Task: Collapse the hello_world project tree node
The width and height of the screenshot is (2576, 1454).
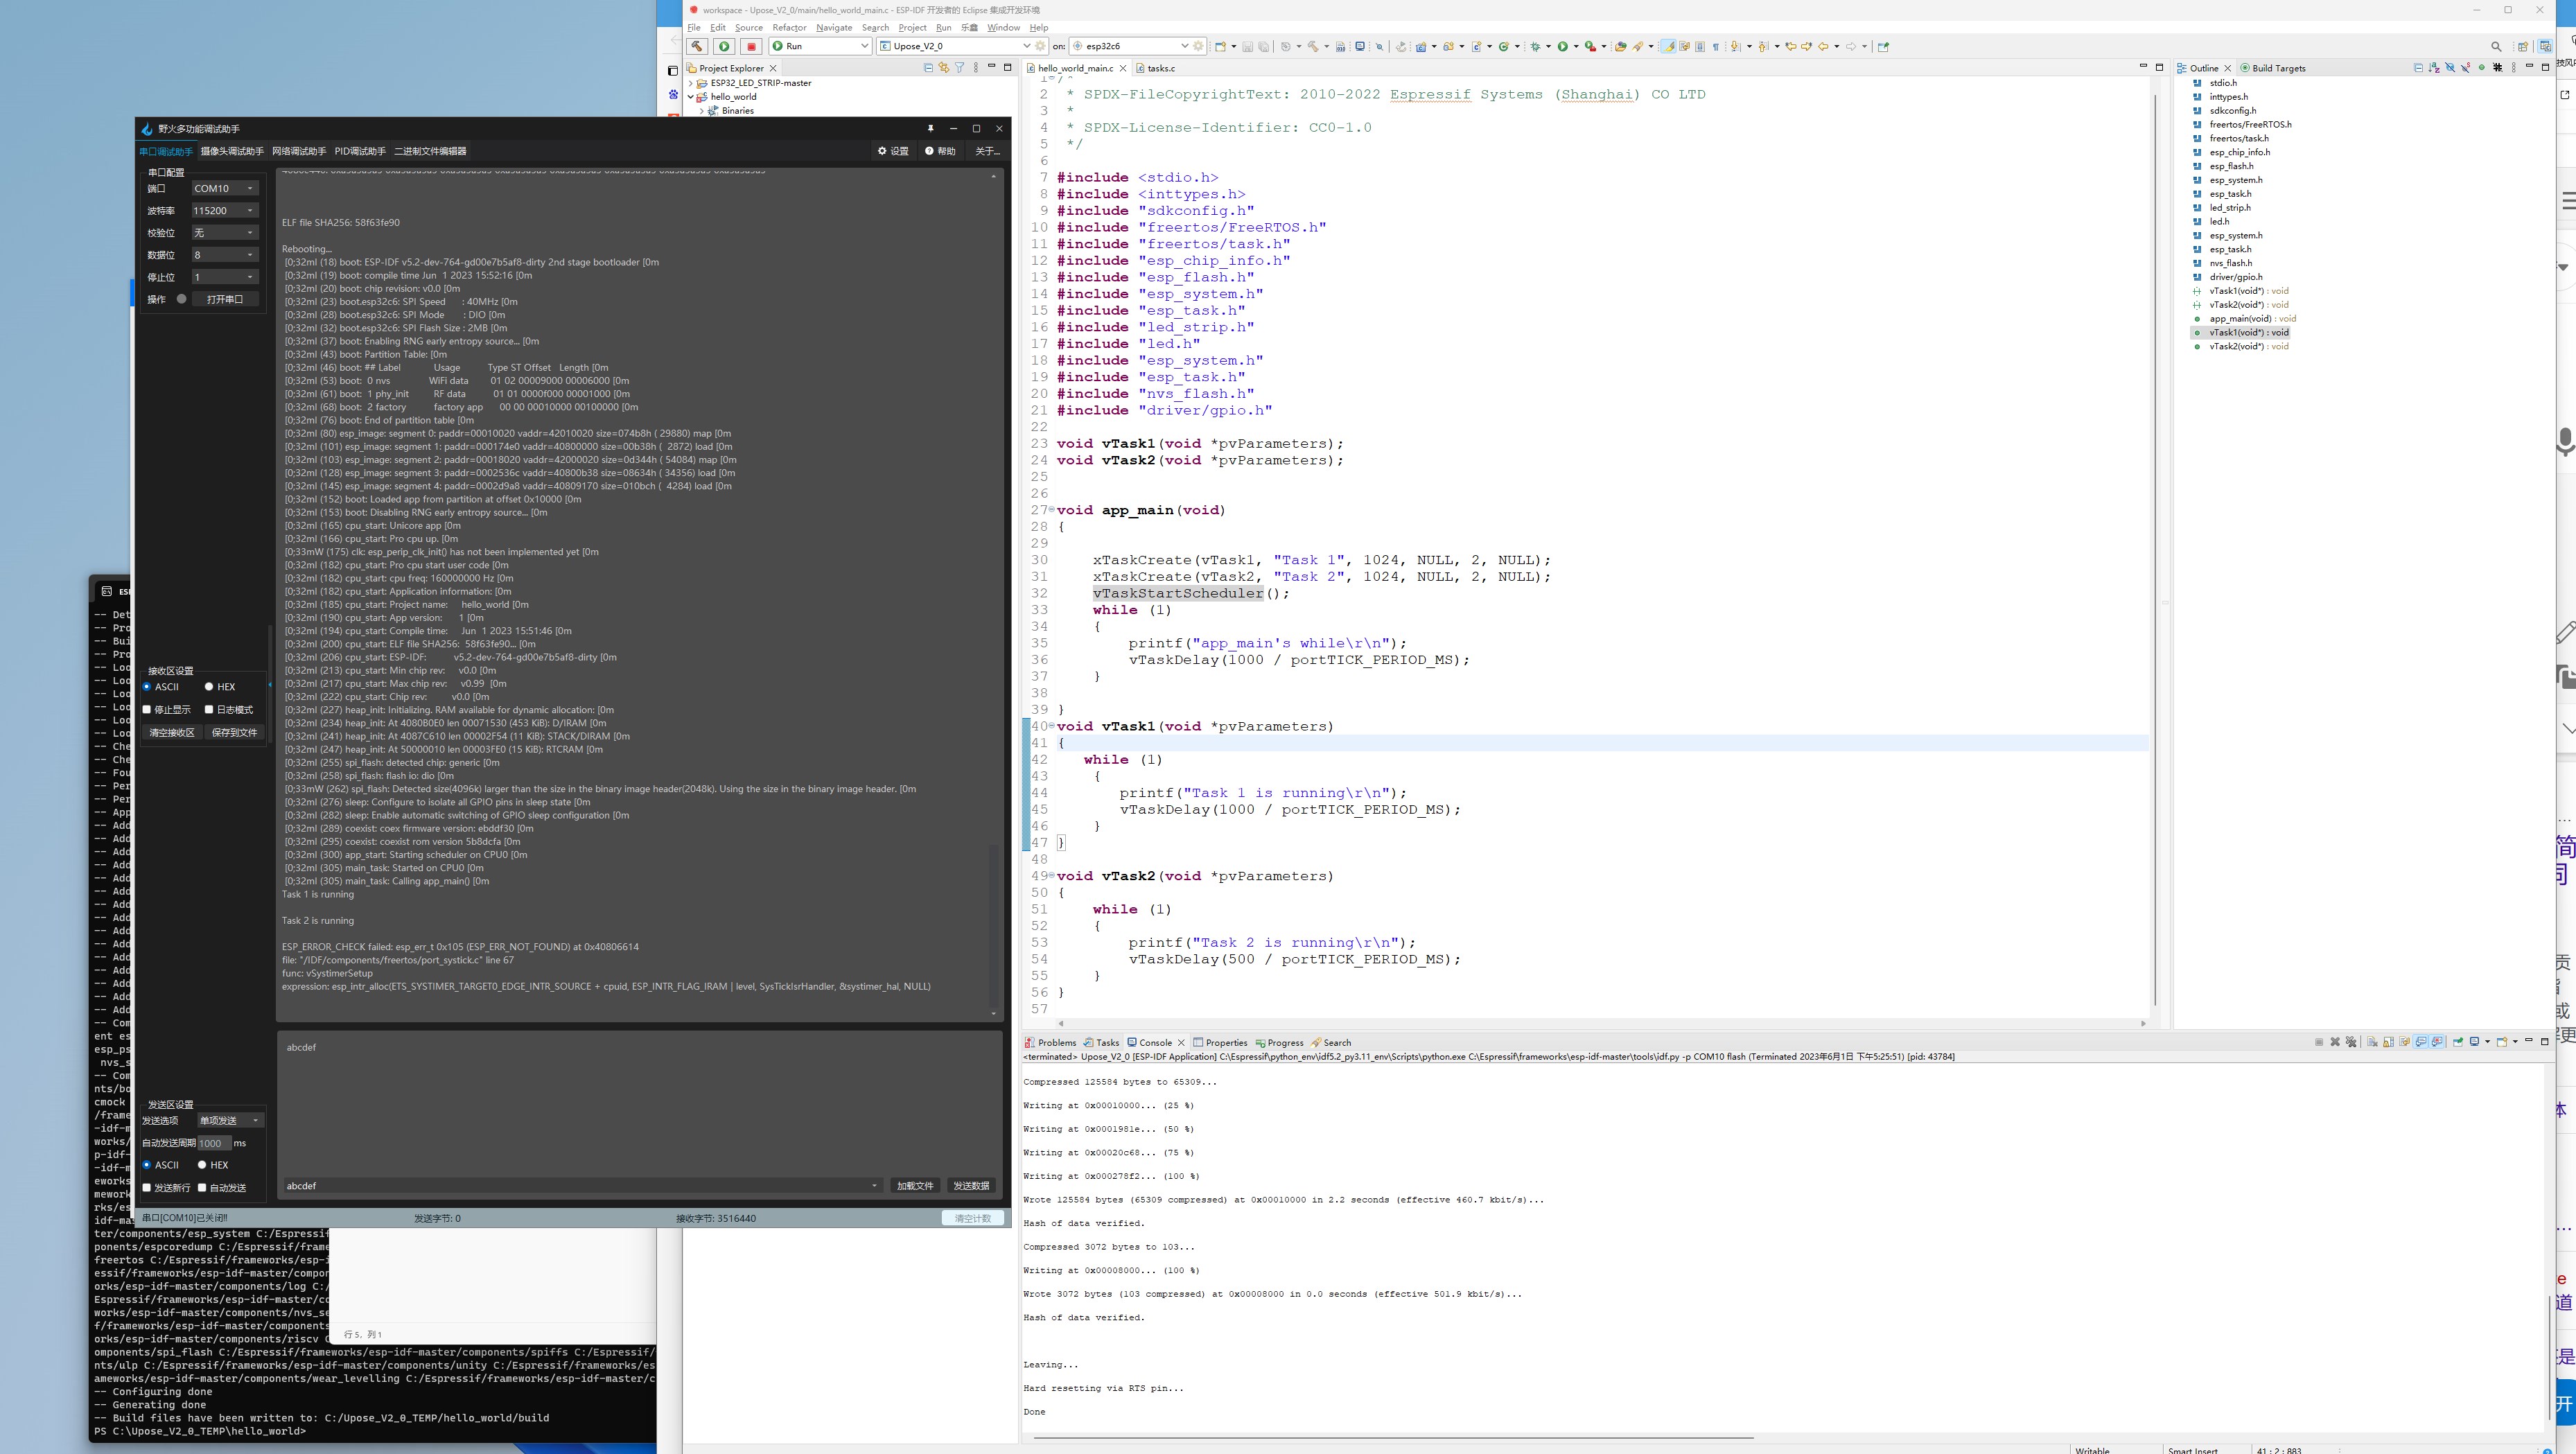Action: [x=691, y=97]
